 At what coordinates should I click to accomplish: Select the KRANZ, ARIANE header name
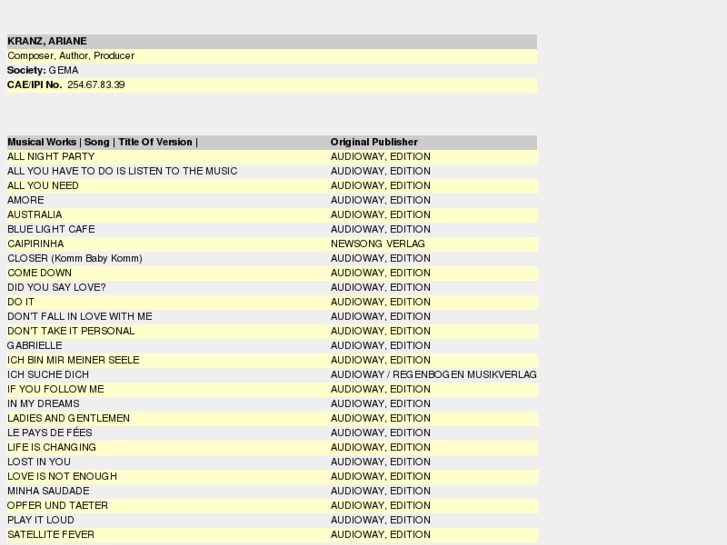[x=47, y=41]
